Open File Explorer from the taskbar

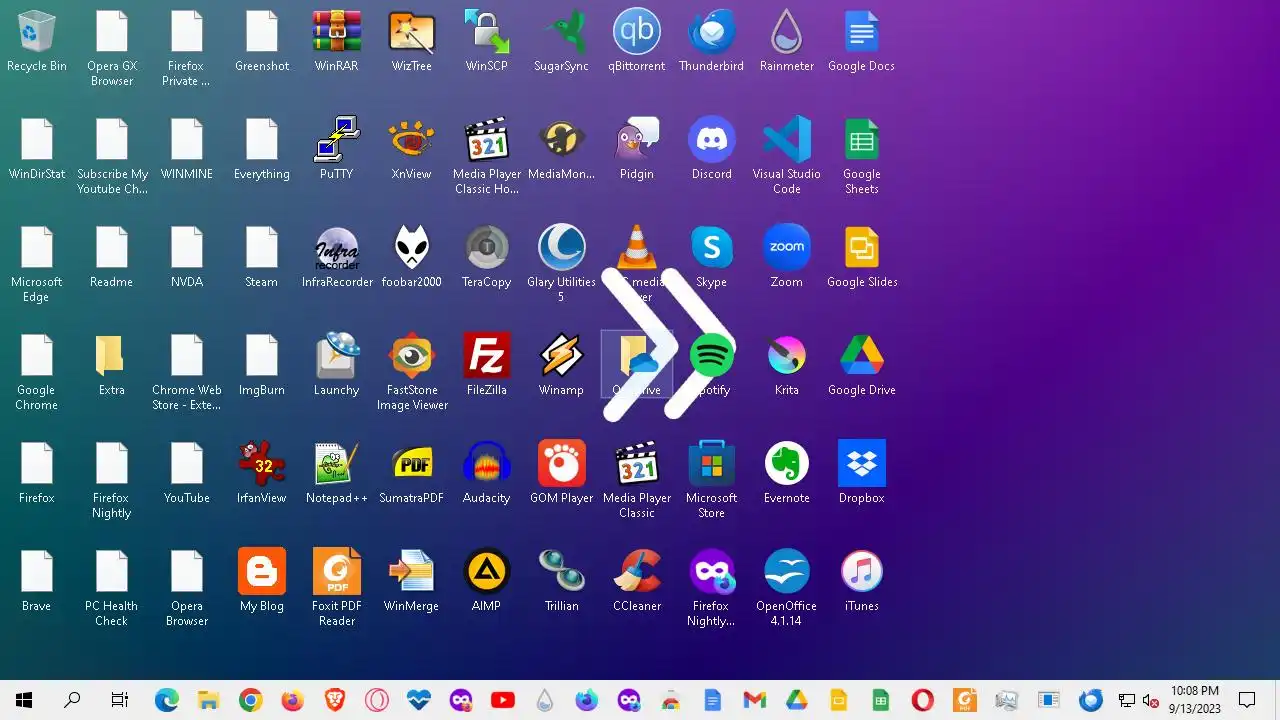pos(208,700)
